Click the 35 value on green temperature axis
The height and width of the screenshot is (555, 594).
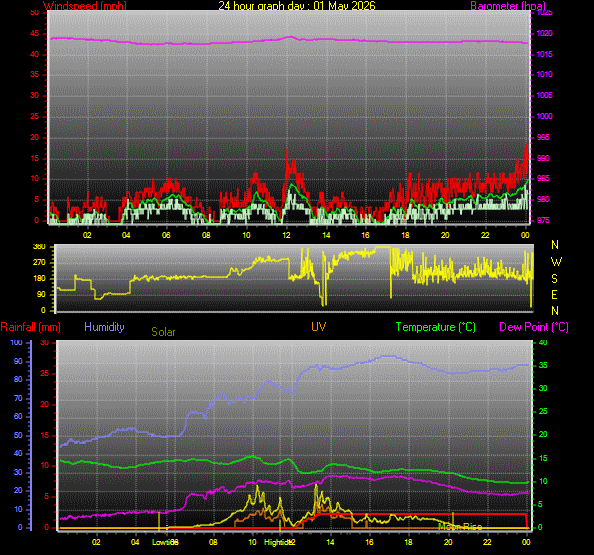pos(543,365)
